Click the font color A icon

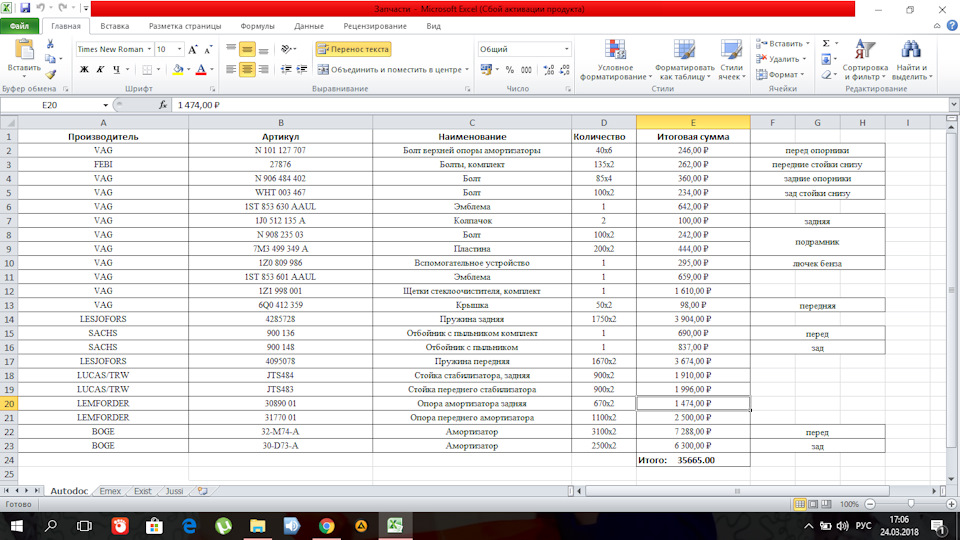pyautogui.click(x=201, y=70)
